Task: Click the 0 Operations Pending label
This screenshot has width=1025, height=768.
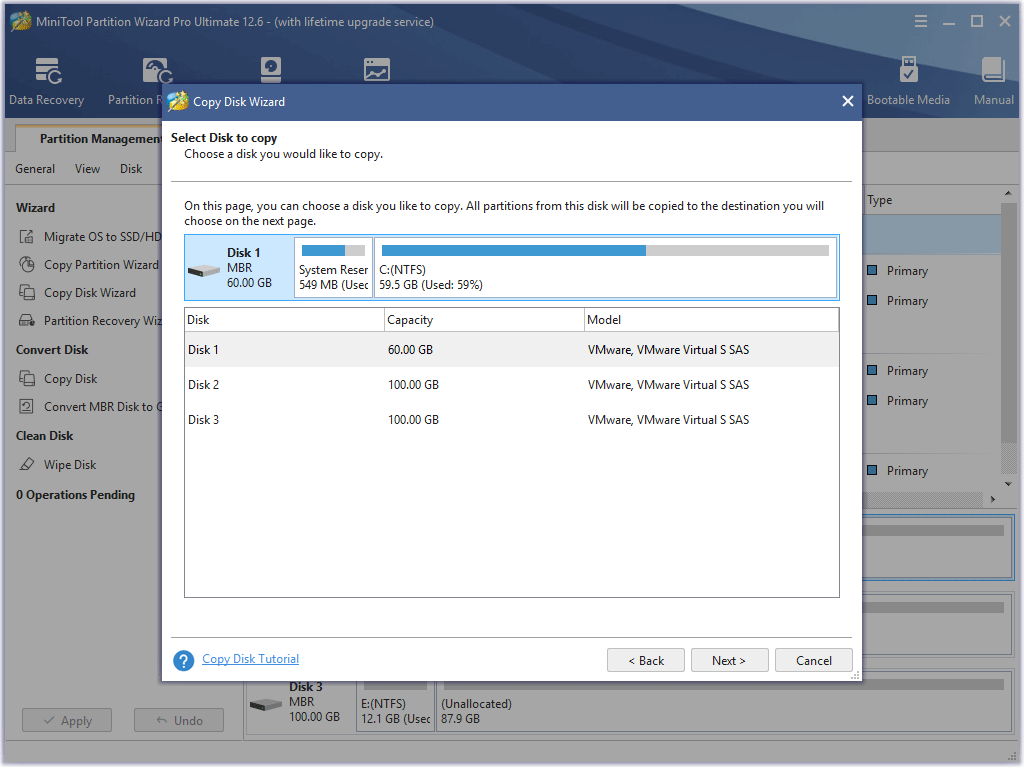Action: [76, 495]
